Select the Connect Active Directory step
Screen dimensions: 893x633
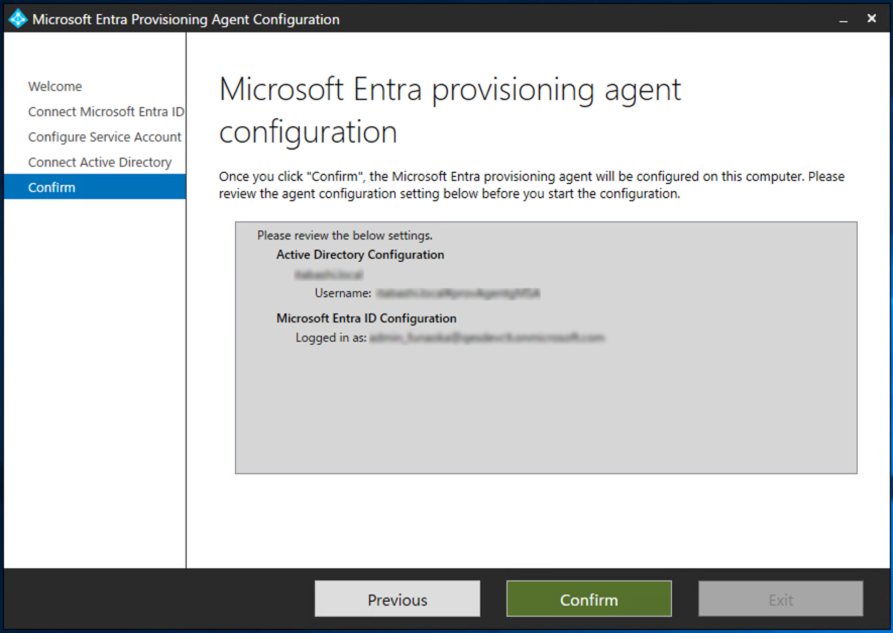[x=100, y=162]
